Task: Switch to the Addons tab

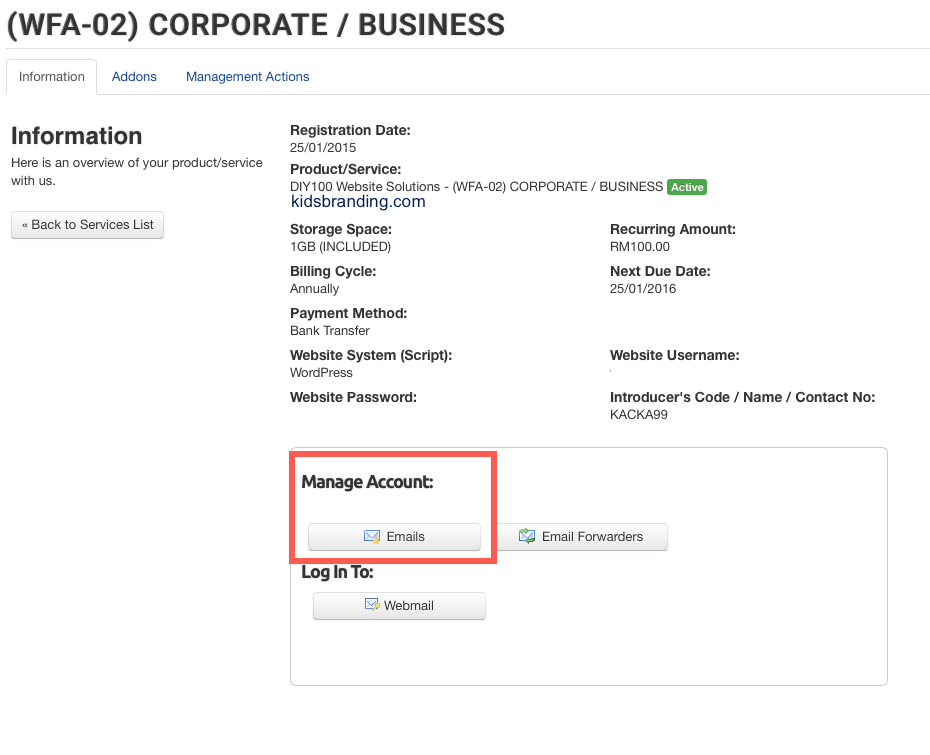Action: pos(134,77)
